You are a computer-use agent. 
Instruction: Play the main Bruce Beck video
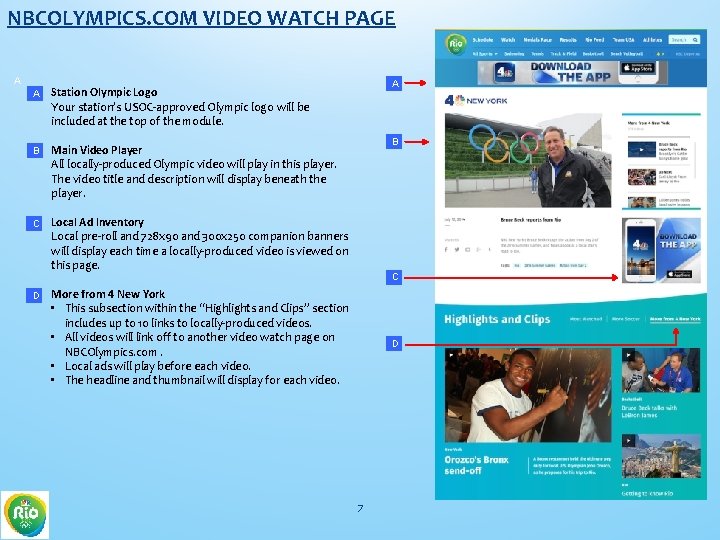tap(528, 160)
